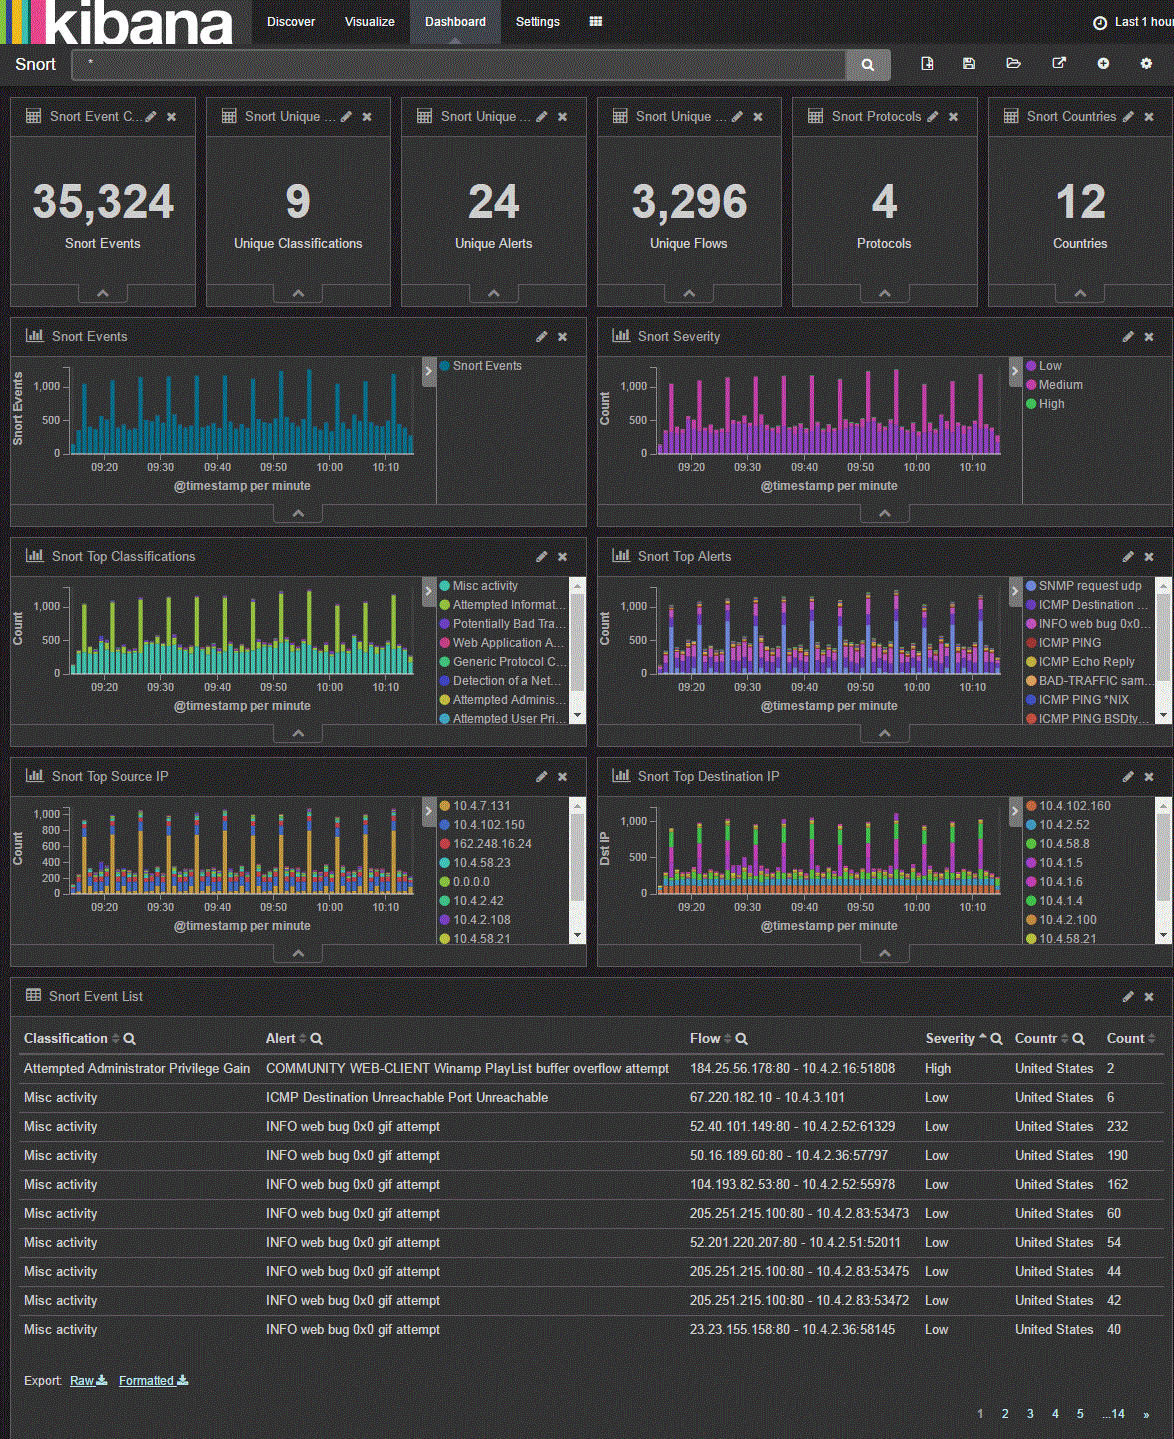Image resolution: width=1174 pixels, height=1439 pixels.
Task: Edit the Snort Events chart panel
Action: tap(541, 337)
